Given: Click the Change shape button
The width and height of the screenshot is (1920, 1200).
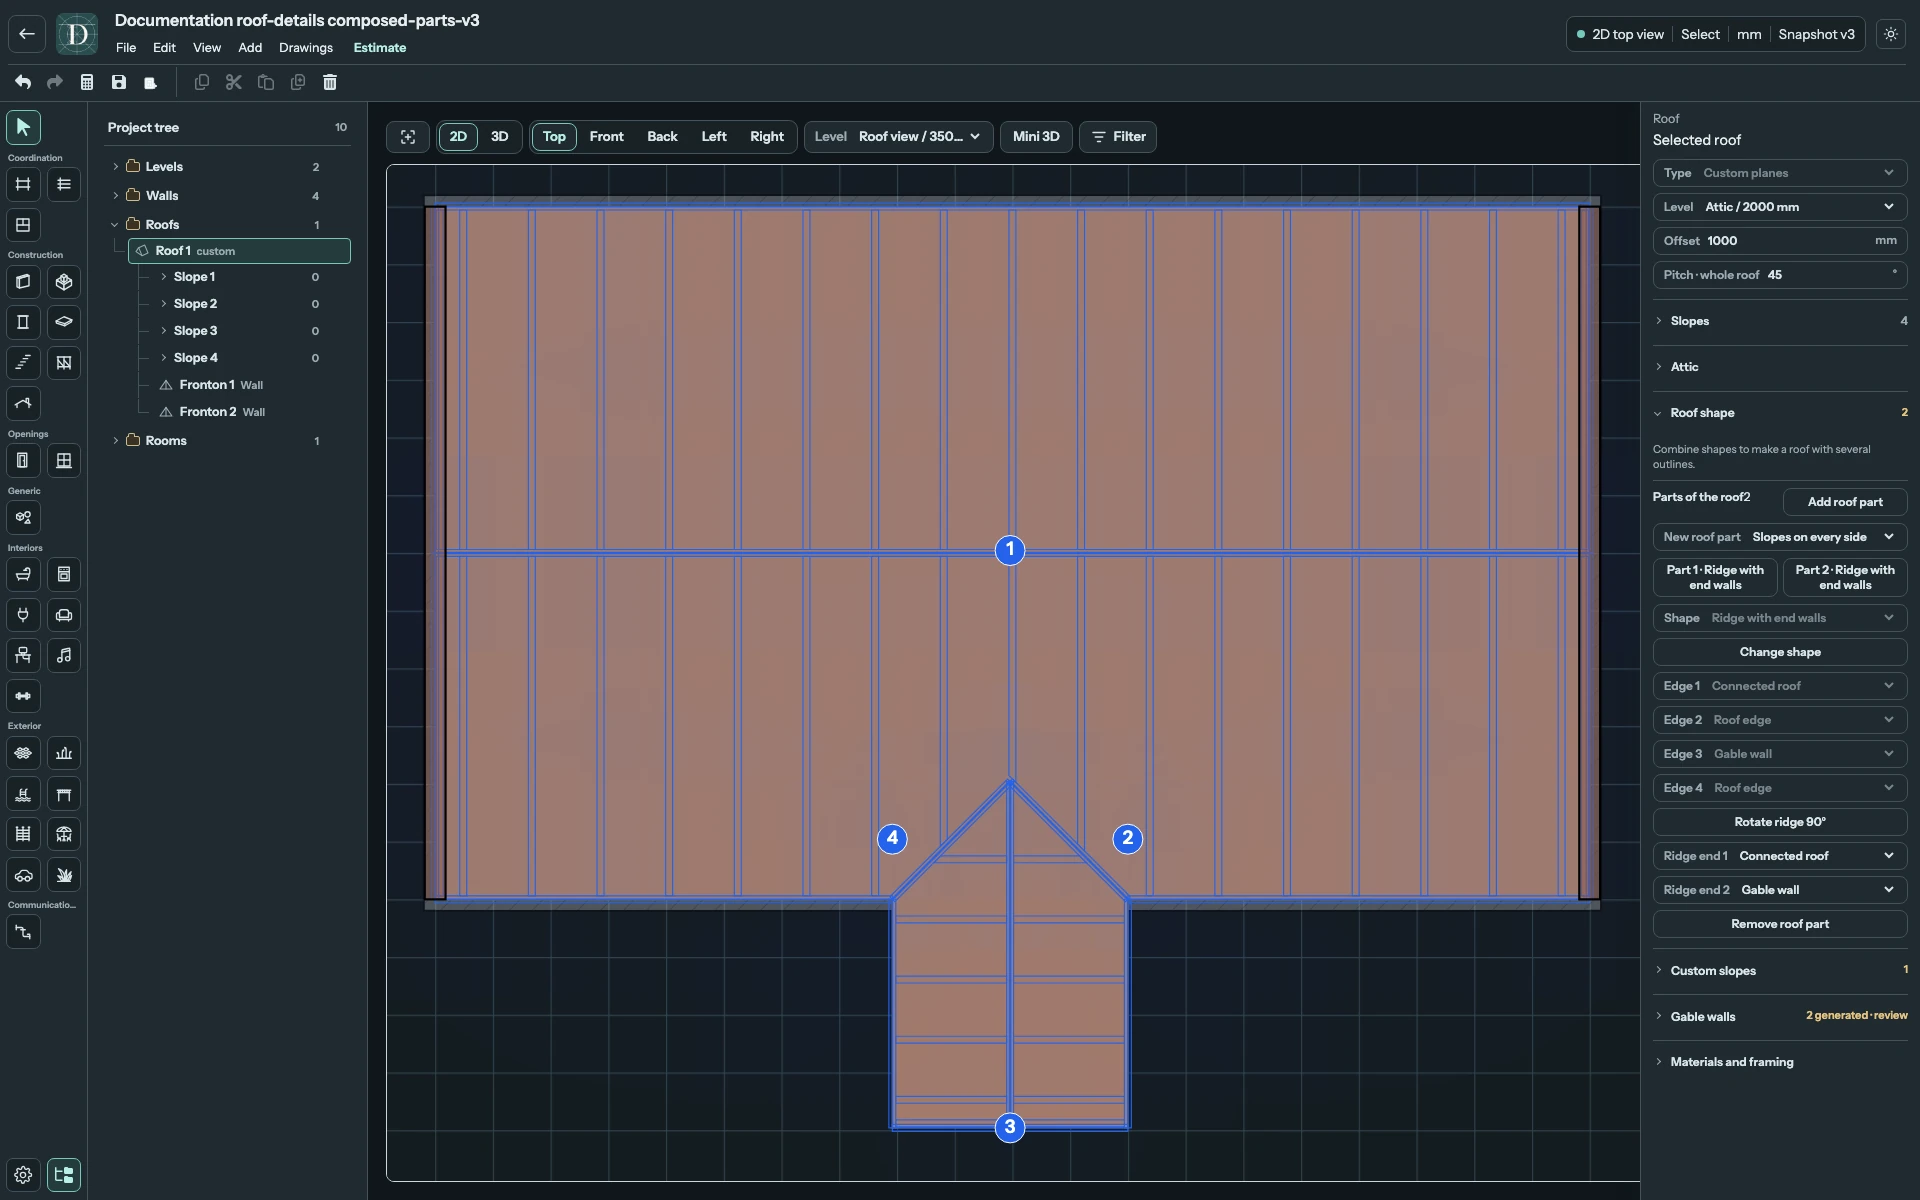Looking at the screenshot, I should 1780,652.
